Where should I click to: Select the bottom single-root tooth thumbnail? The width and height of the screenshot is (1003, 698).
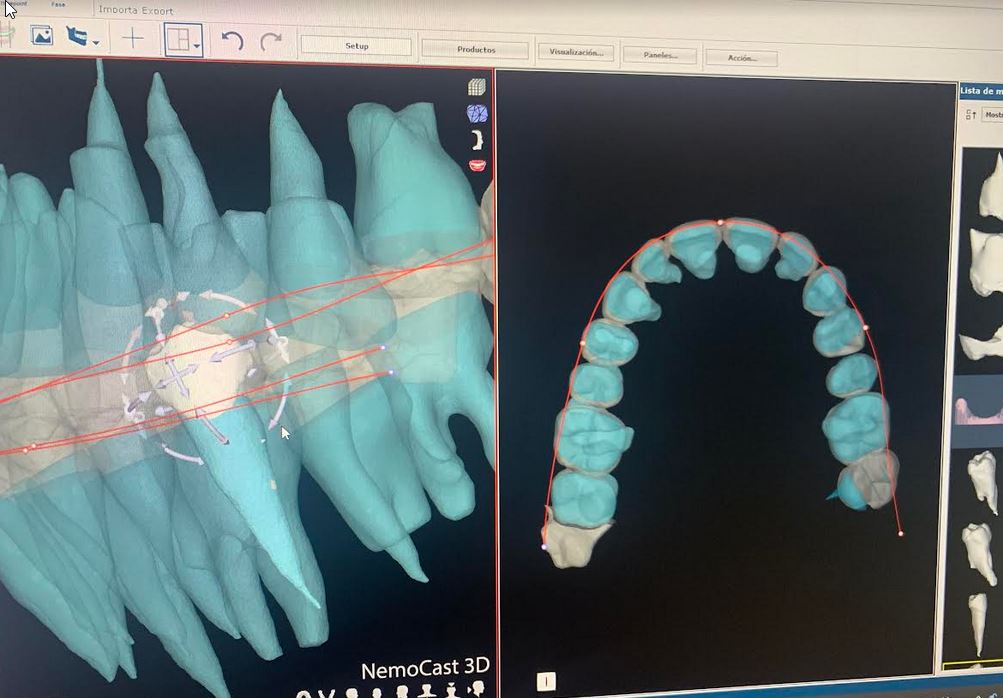[979, 622]
